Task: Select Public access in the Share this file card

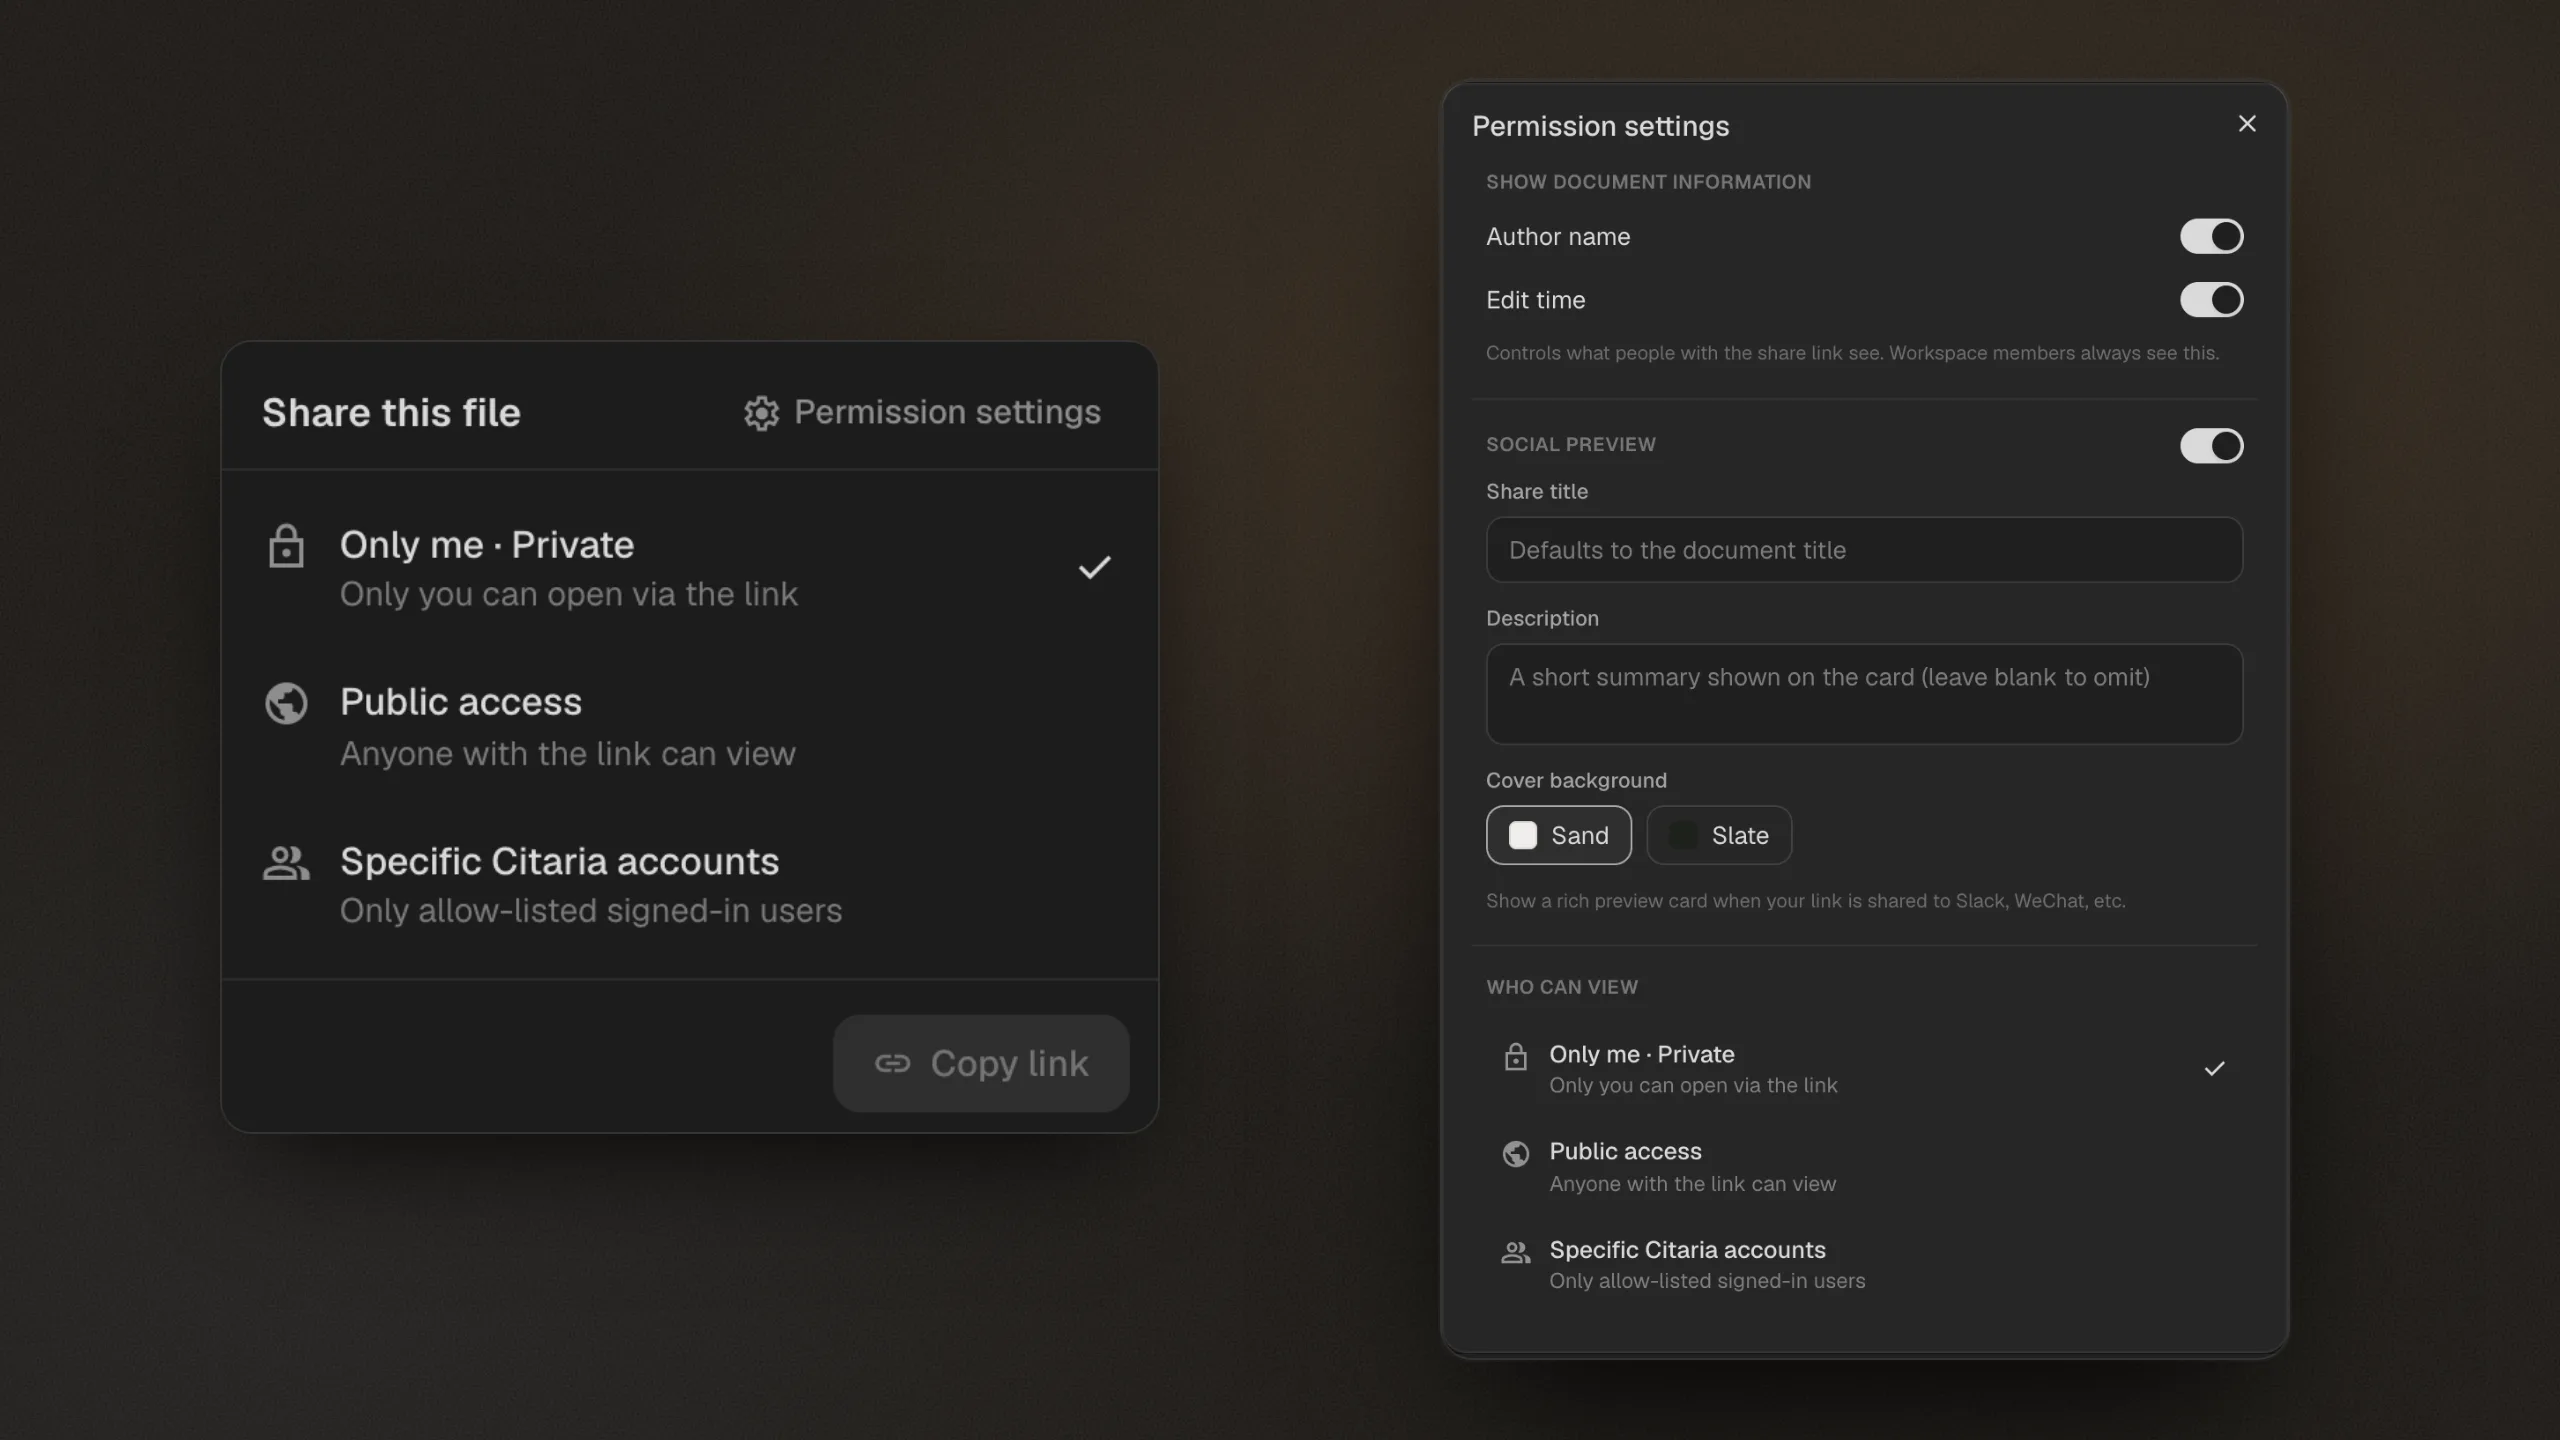Action: click(x=690, y=727)
